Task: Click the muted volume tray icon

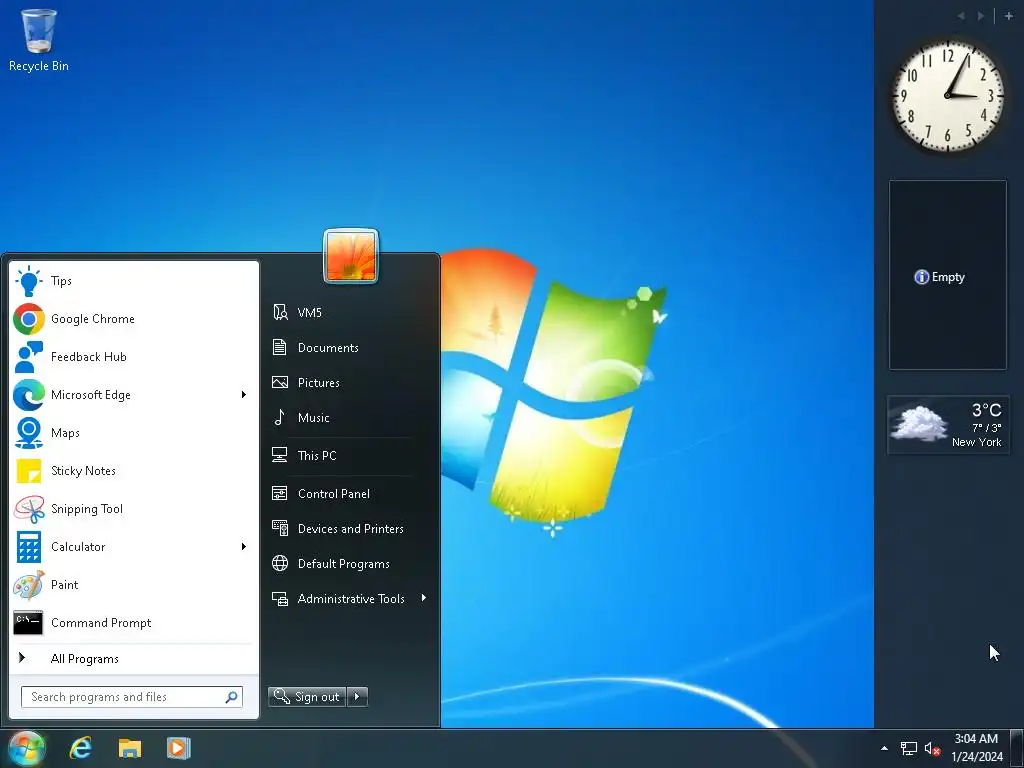Action: pos(932,748)
